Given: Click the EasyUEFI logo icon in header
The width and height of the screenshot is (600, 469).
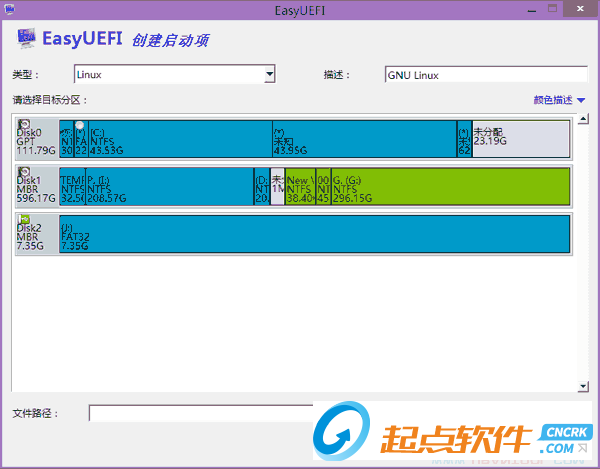Looking at the screenshot, I should tap(26, 38).
